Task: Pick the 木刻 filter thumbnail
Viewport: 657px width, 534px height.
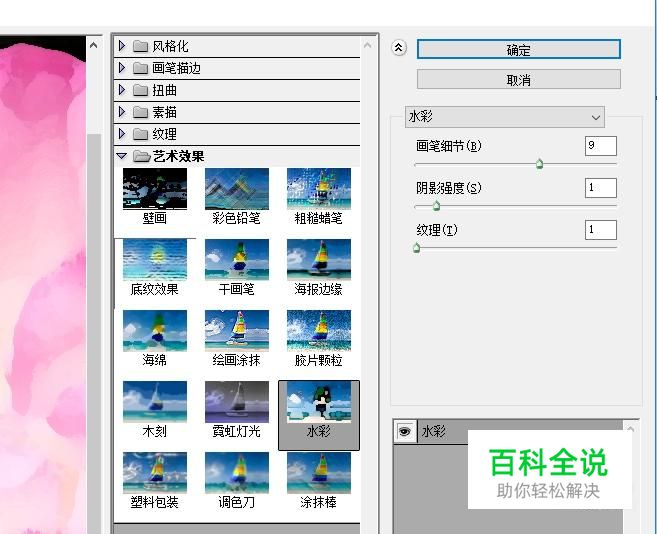Action: [155, 402]
